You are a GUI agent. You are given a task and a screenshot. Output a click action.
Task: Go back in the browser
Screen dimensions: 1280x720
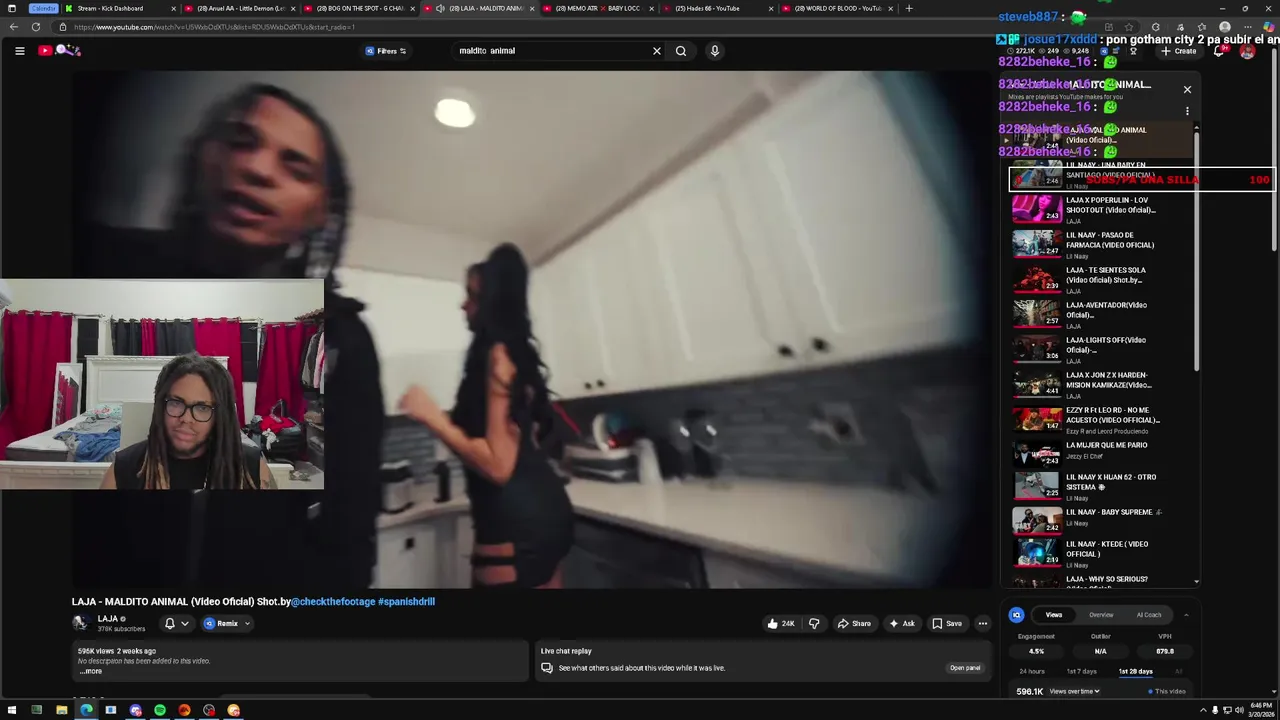point(13,27)
